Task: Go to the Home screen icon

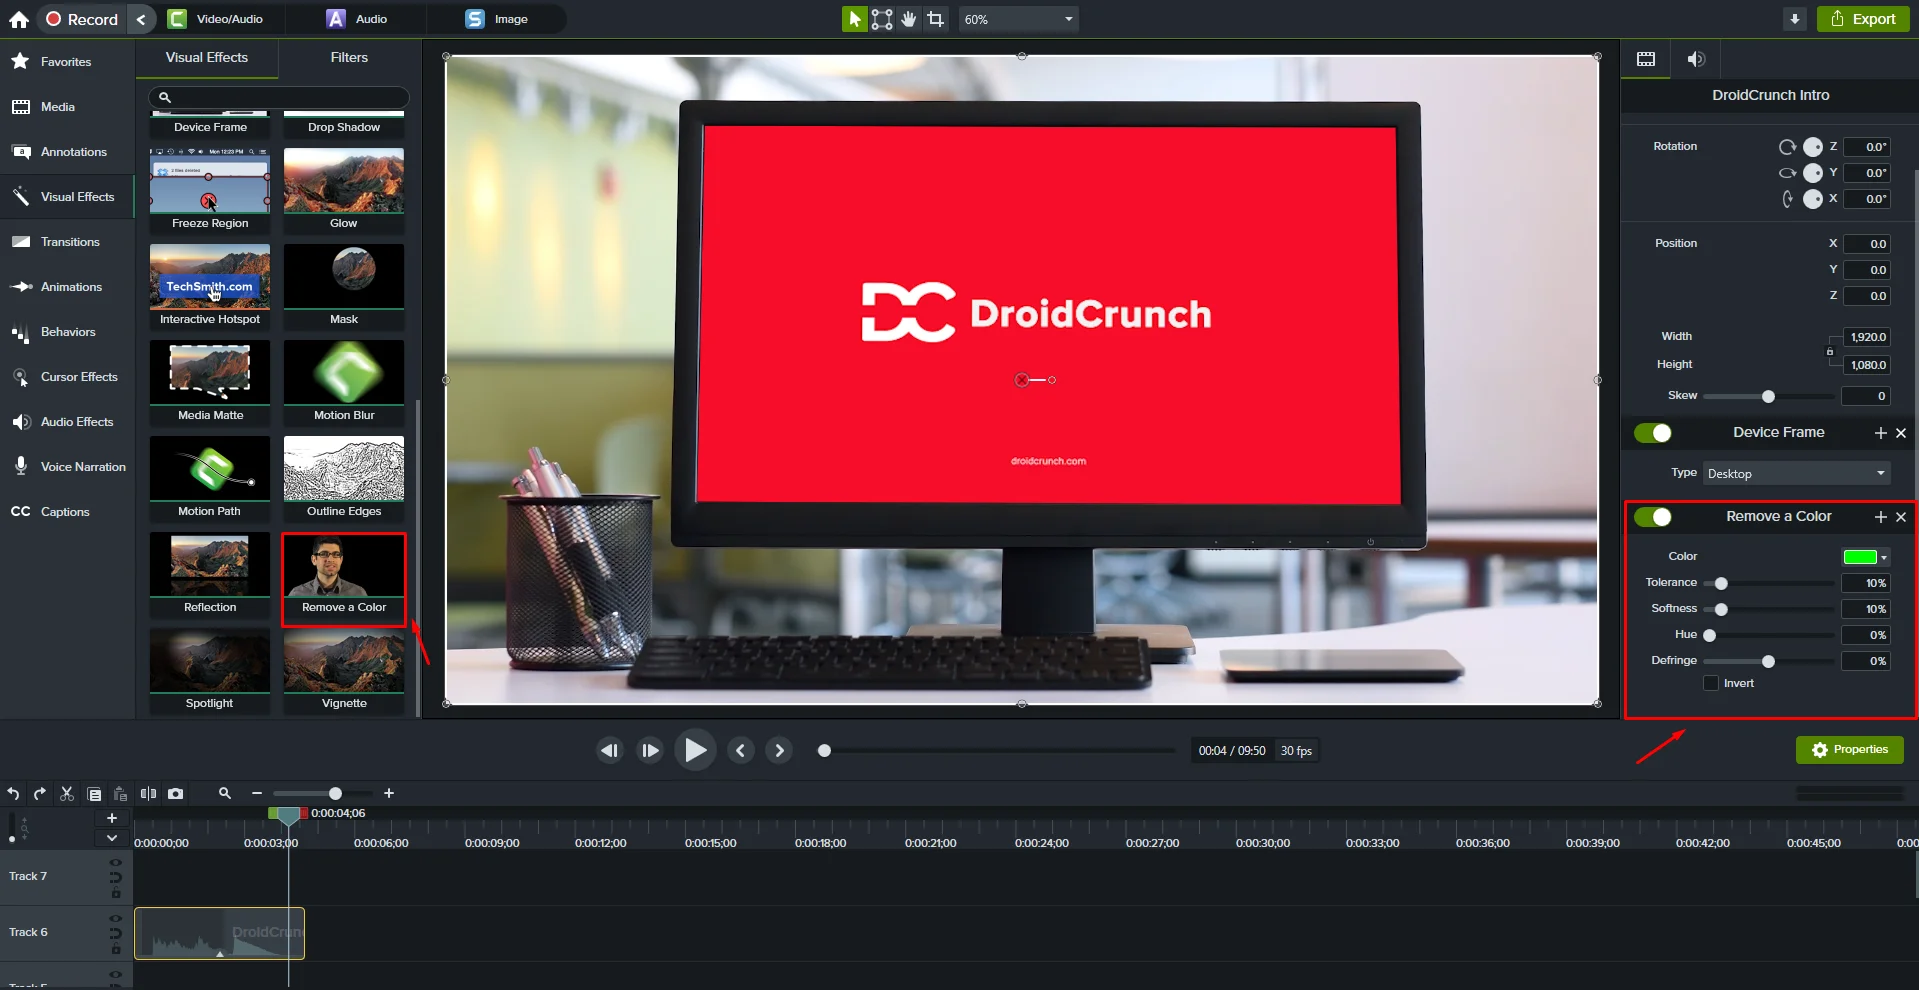Action: [19, 19]
